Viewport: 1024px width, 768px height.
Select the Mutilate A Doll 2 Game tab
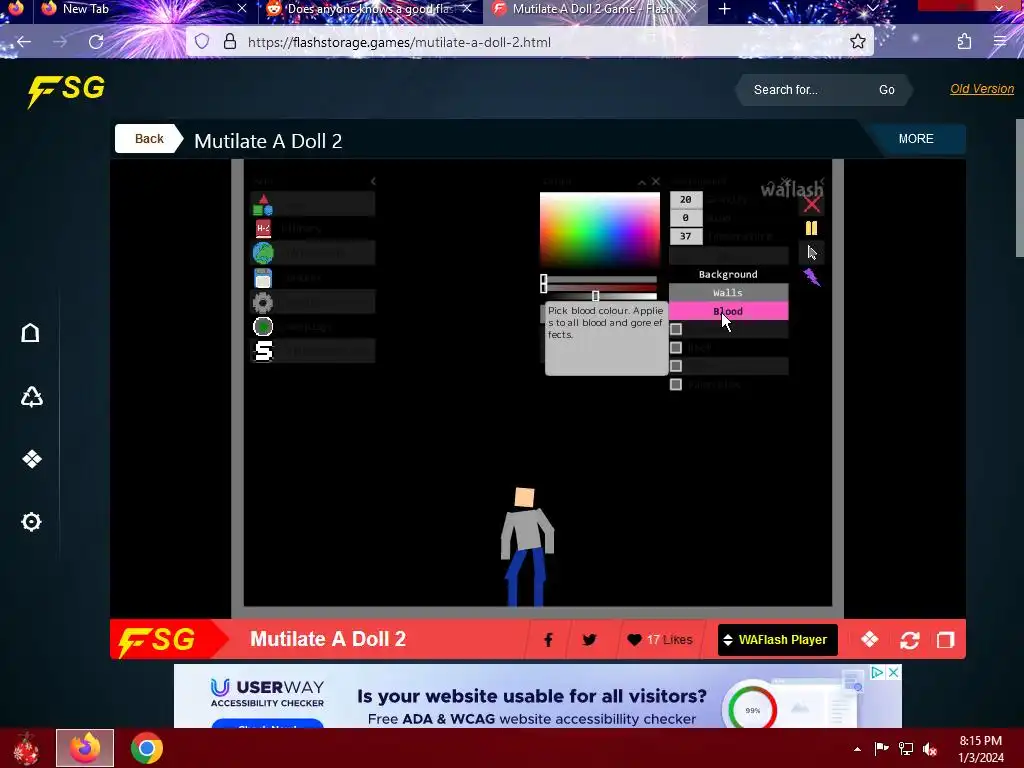point(594,9)
